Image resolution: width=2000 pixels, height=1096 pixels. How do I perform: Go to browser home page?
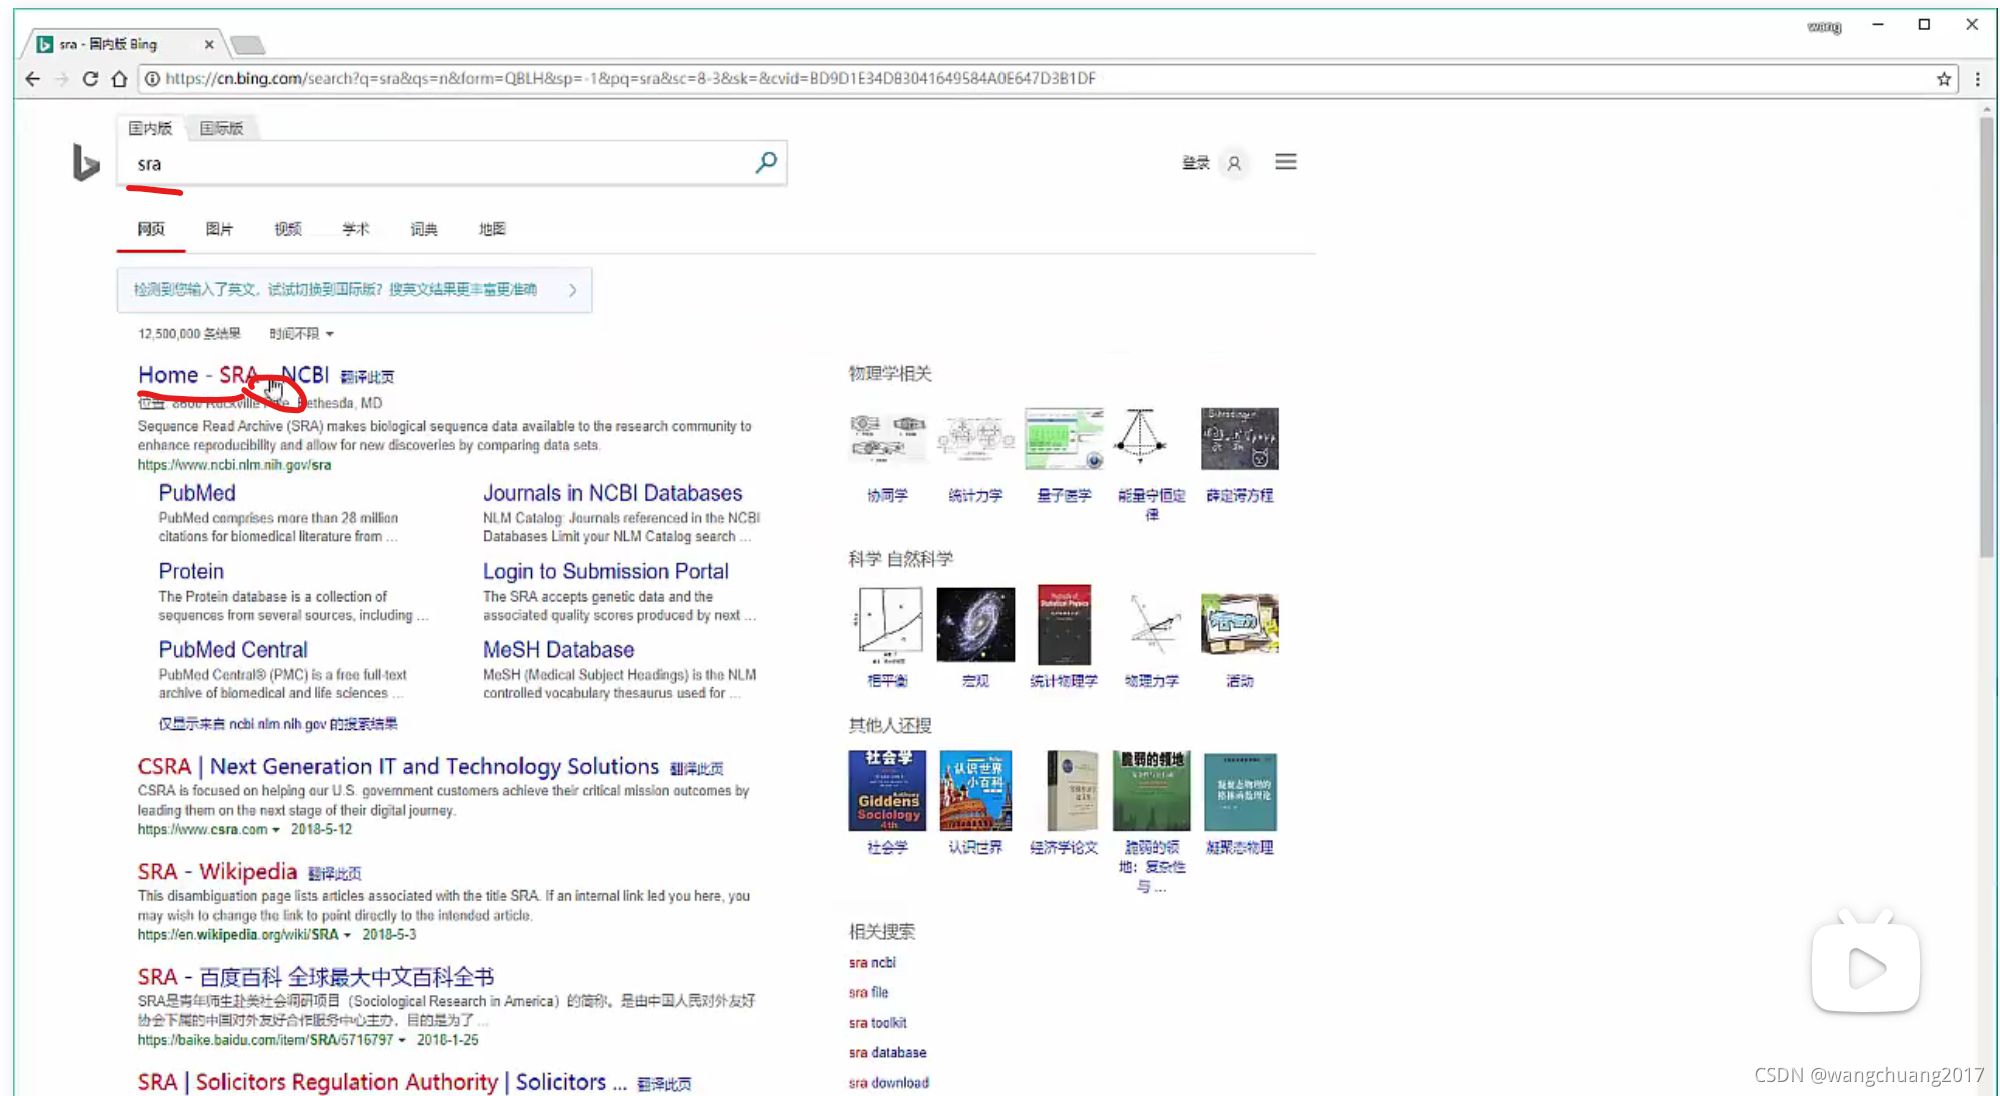point(120,79)
